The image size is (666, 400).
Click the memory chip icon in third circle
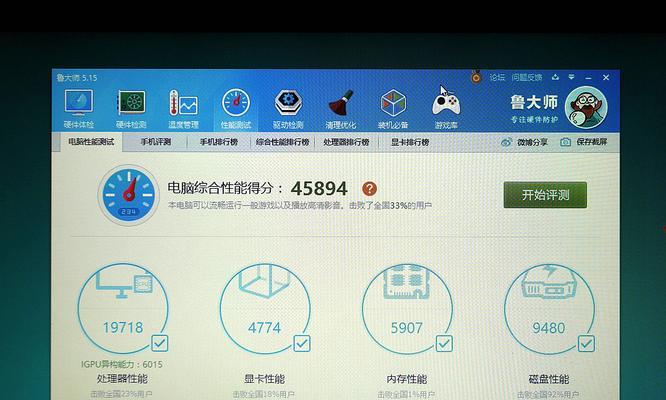(x=406, y=281)
